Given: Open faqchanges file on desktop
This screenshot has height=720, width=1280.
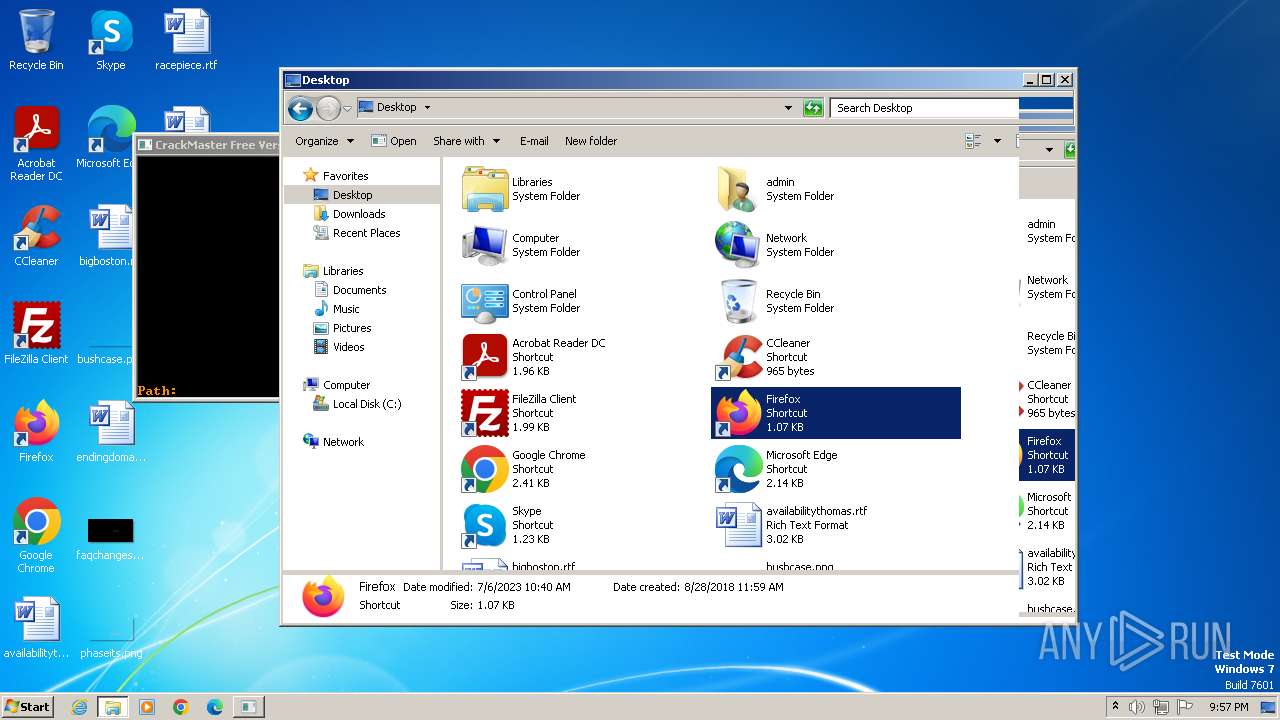Looking at the screenshot, I should (110, 536).
